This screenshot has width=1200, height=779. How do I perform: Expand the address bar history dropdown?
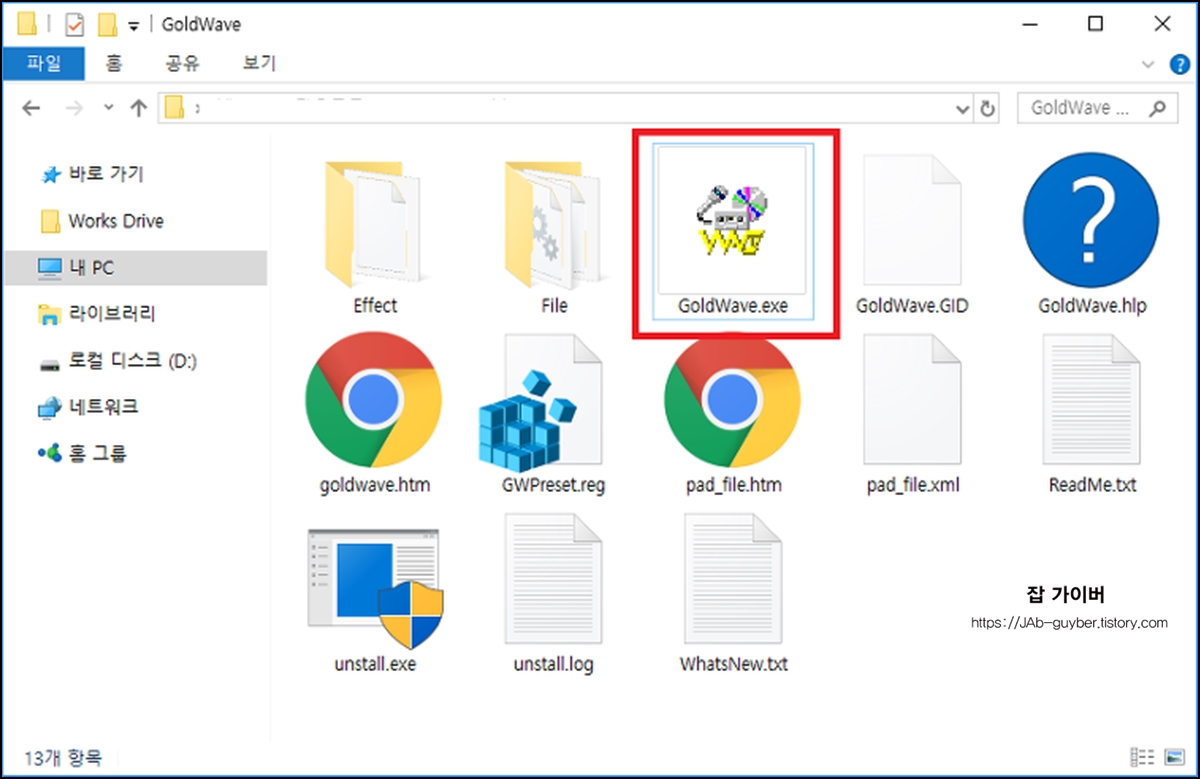pyautogui.click(x=963, y=109)
